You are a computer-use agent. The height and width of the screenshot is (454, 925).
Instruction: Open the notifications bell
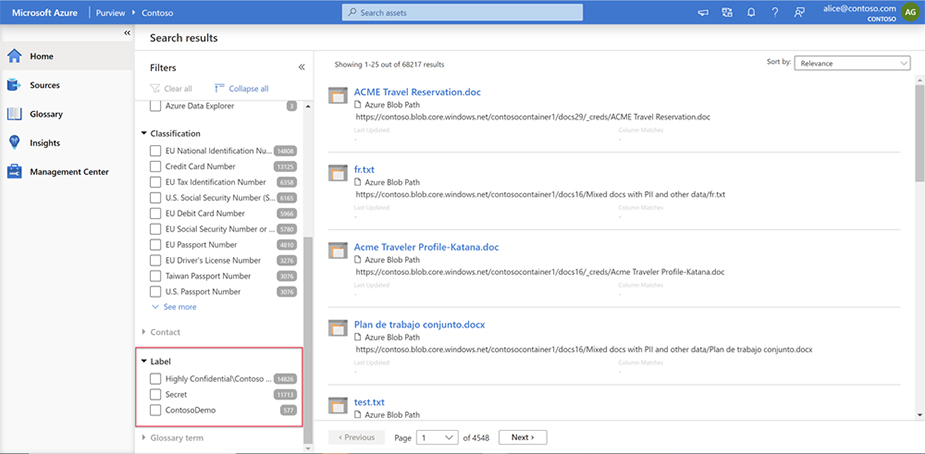751,12
